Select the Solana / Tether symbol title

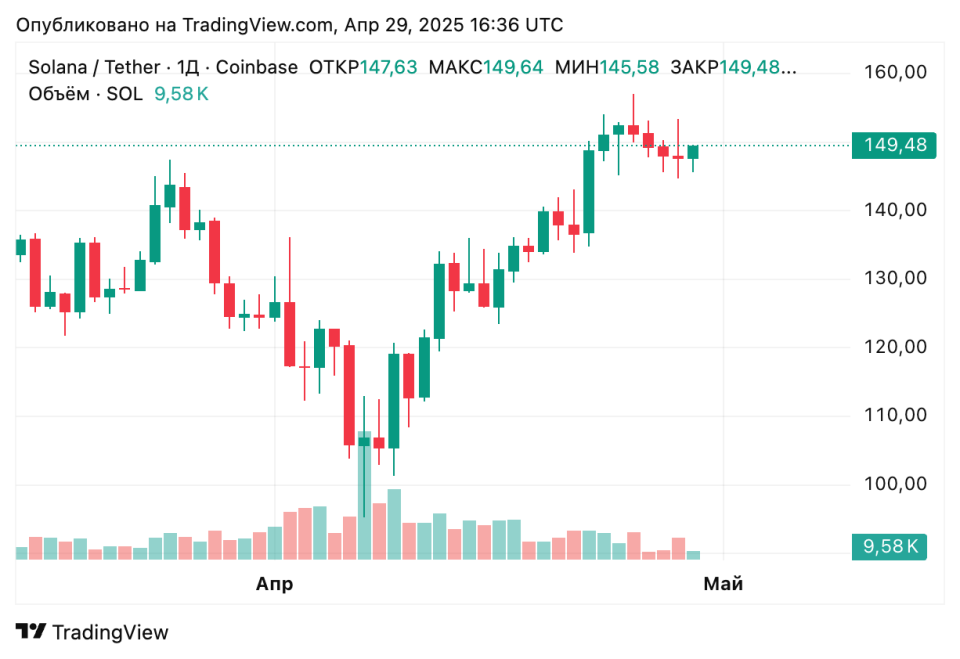[94, 67]
